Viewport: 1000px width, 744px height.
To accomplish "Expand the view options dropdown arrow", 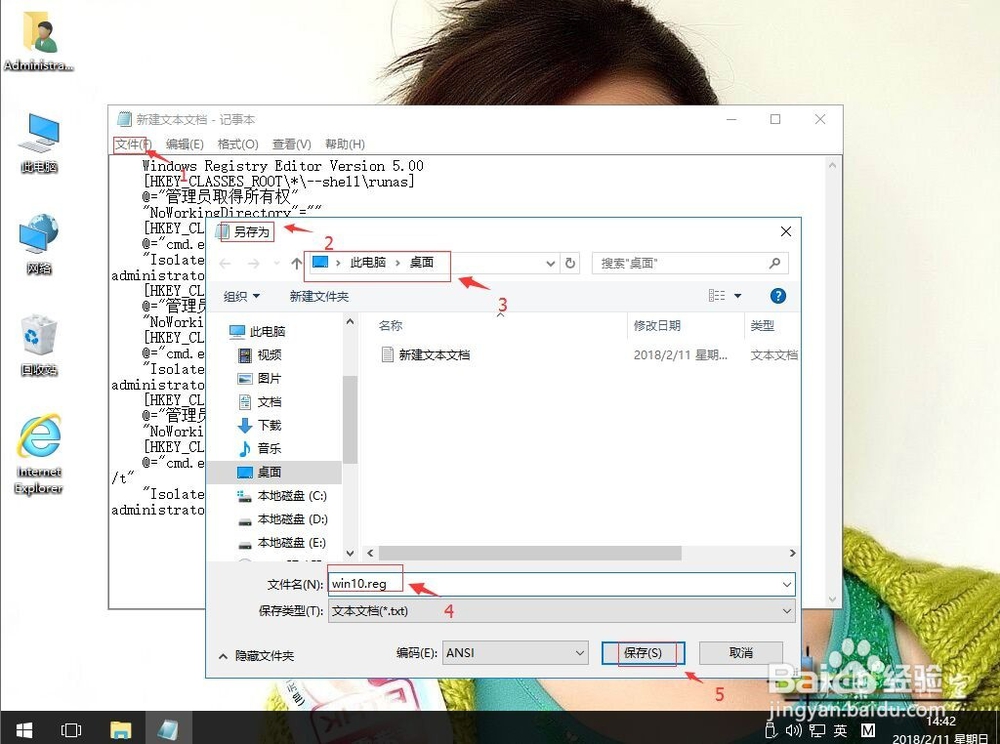I will coord(738,296).
